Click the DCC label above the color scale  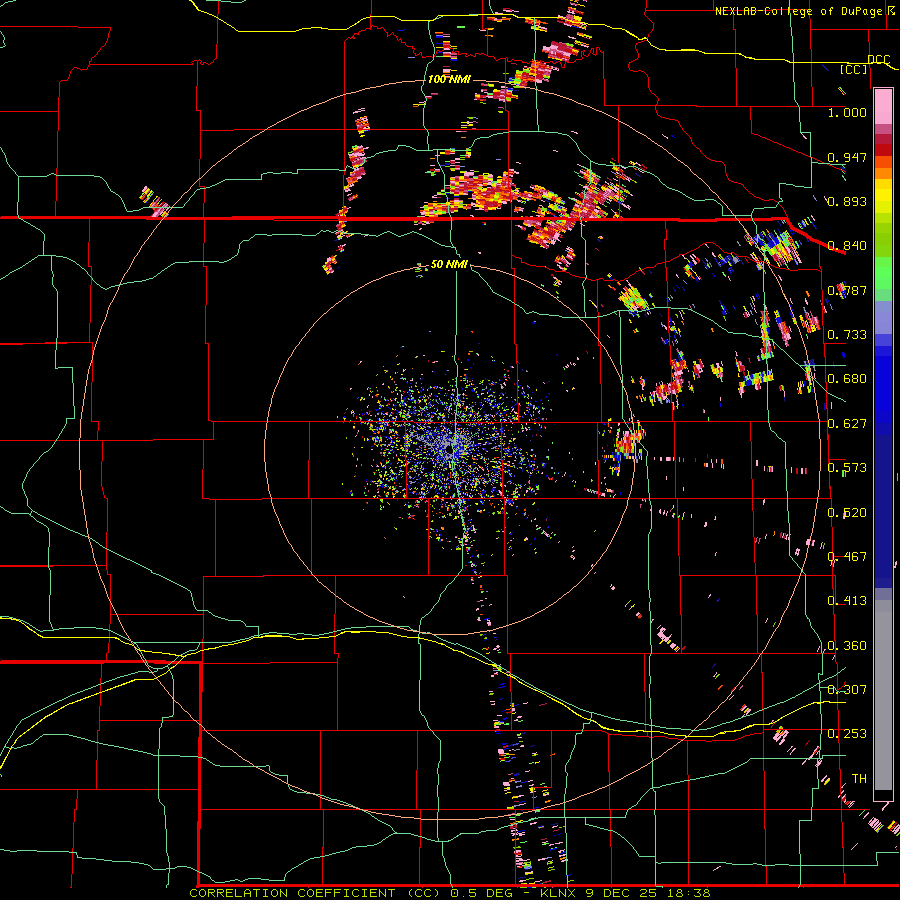pyautogui.click(x=879, y=60)
